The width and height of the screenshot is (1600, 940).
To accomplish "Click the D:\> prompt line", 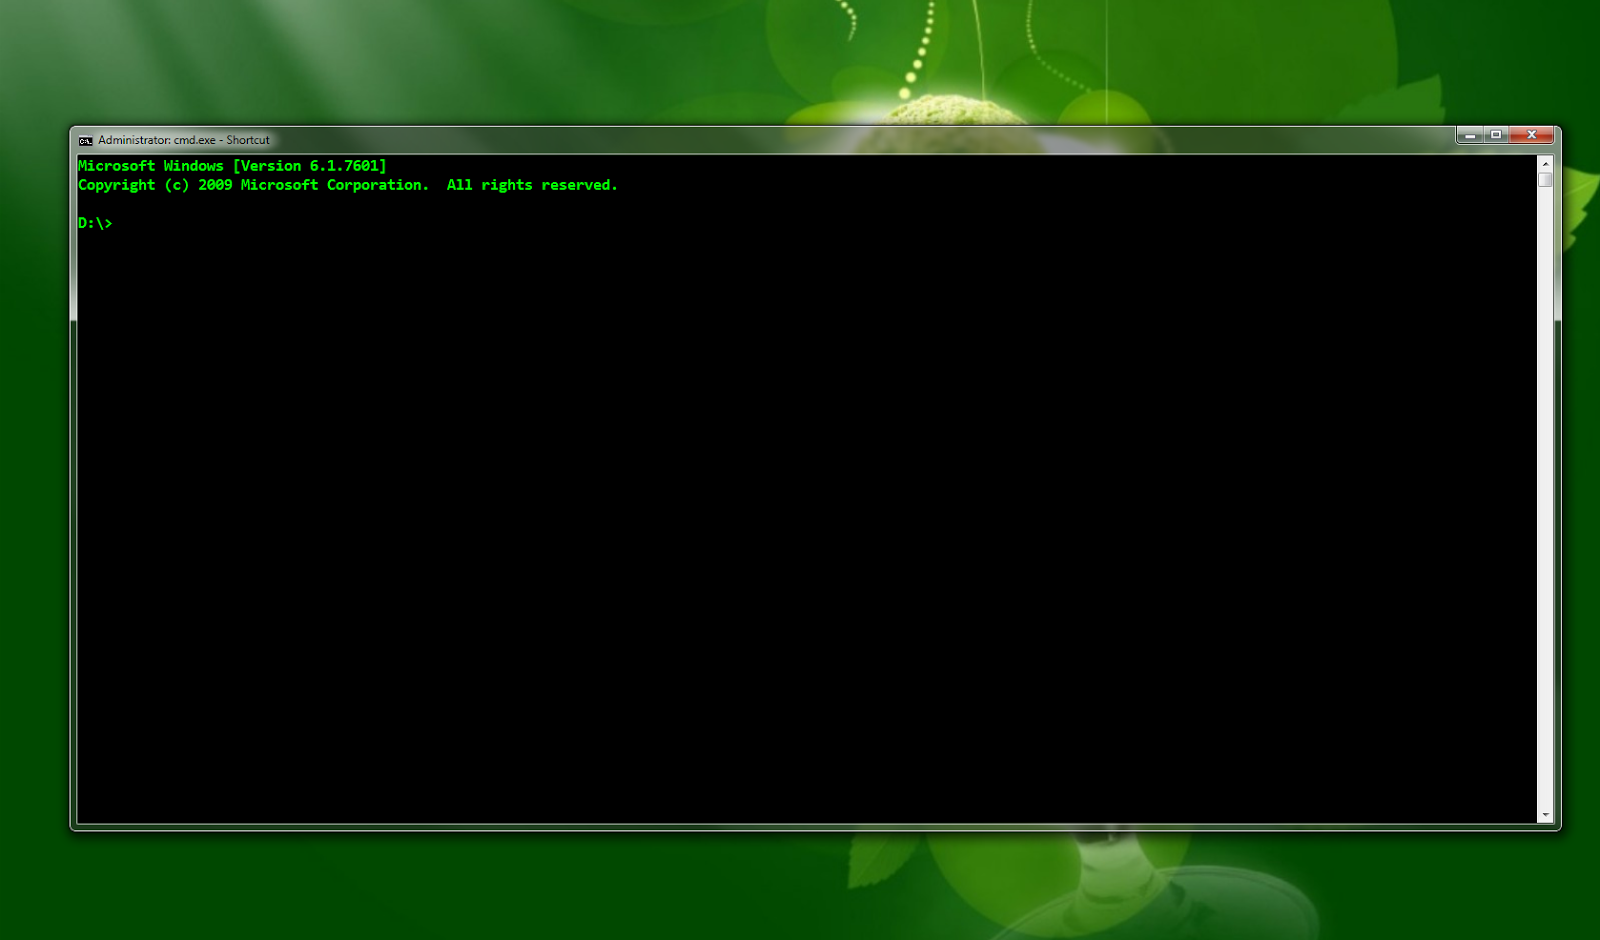I will point(96,223).
